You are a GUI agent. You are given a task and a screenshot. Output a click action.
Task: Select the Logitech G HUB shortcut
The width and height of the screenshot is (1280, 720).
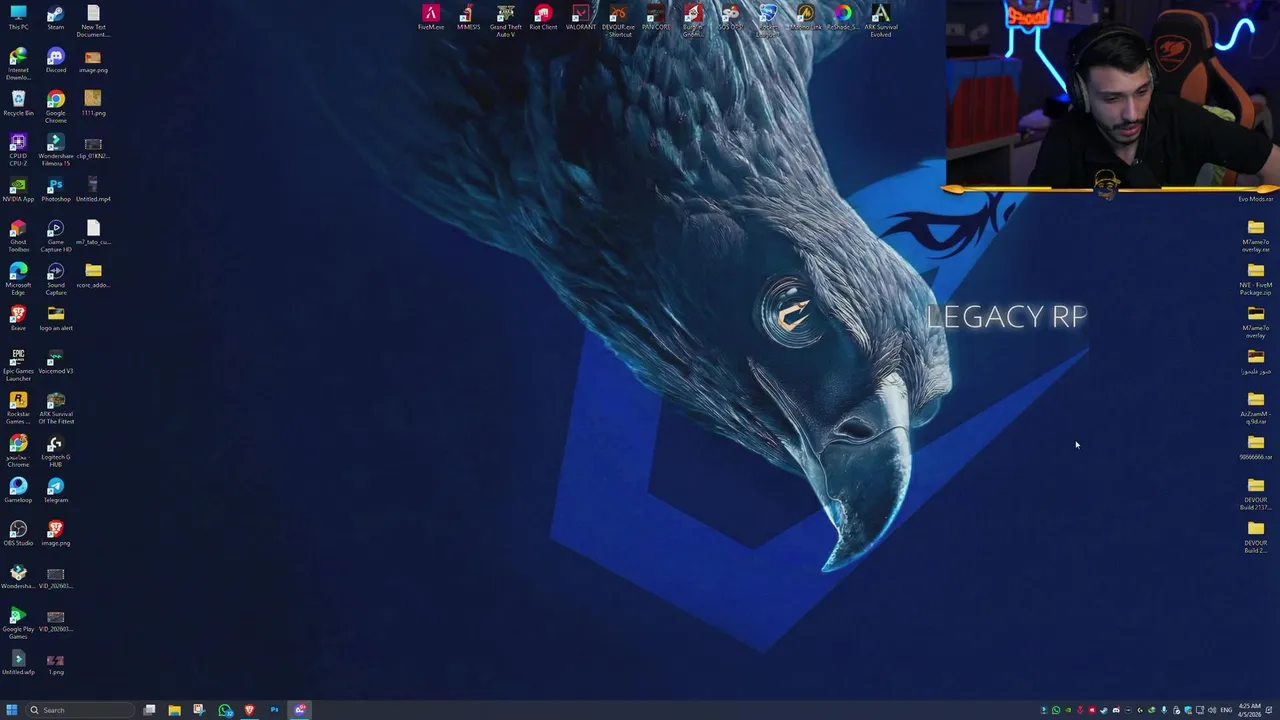55,451
